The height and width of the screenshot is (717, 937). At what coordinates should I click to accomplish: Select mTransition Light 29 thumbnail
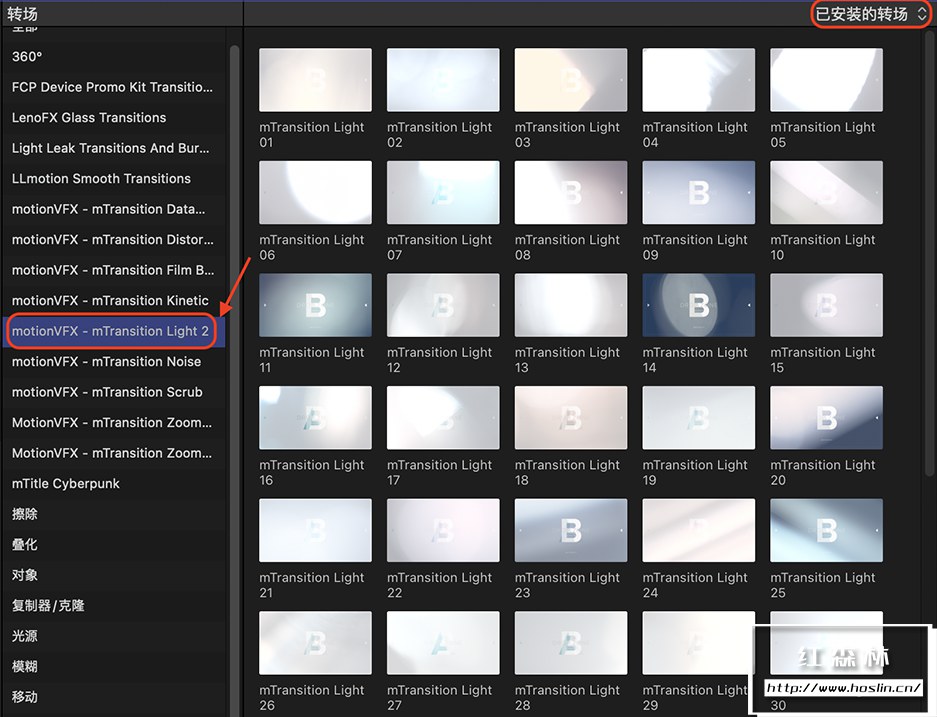pos(699,643)
